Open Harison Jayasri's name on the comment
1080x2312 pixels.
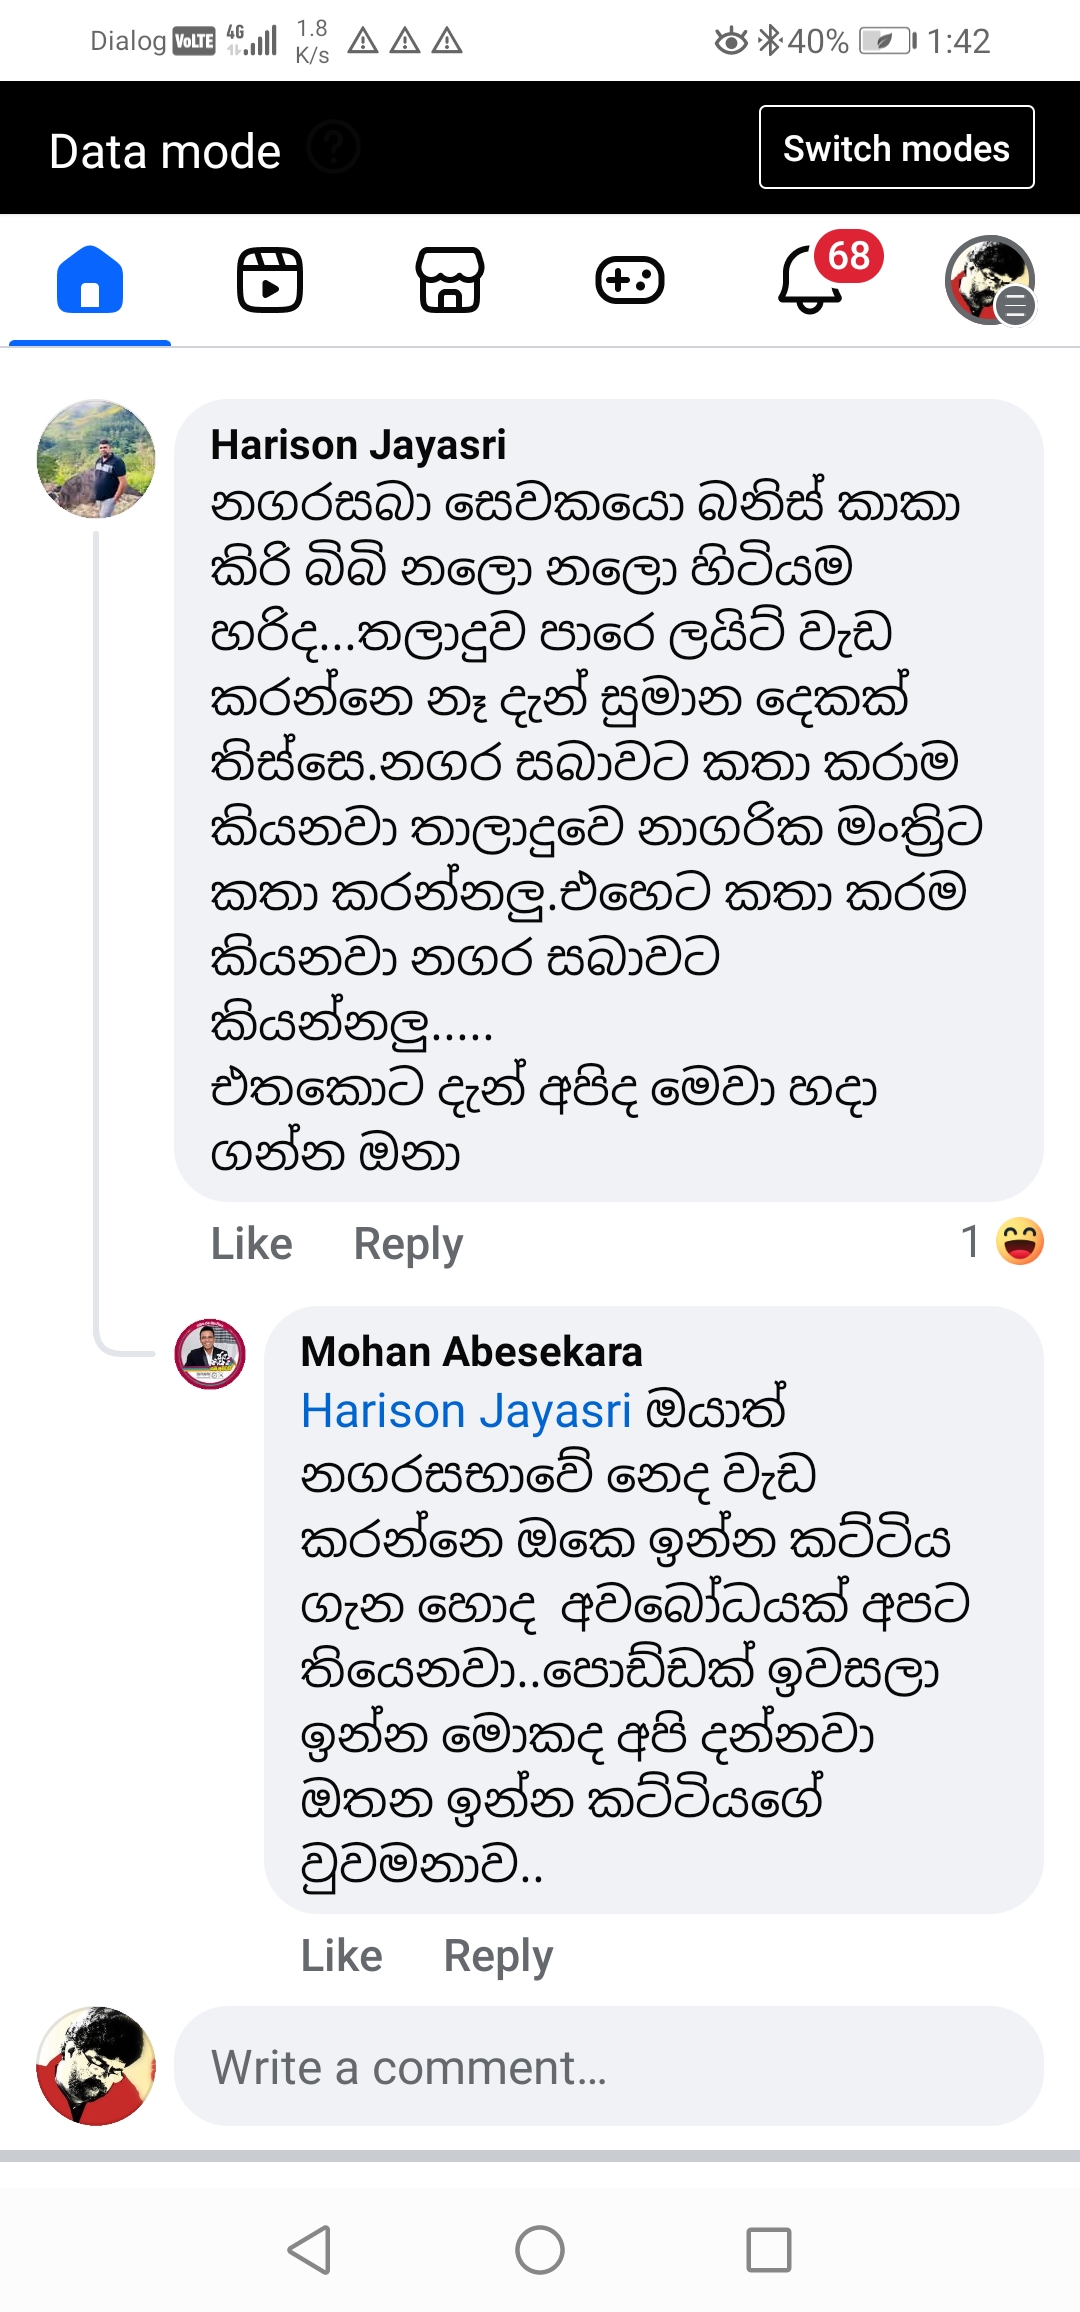[x=358, y=445]
